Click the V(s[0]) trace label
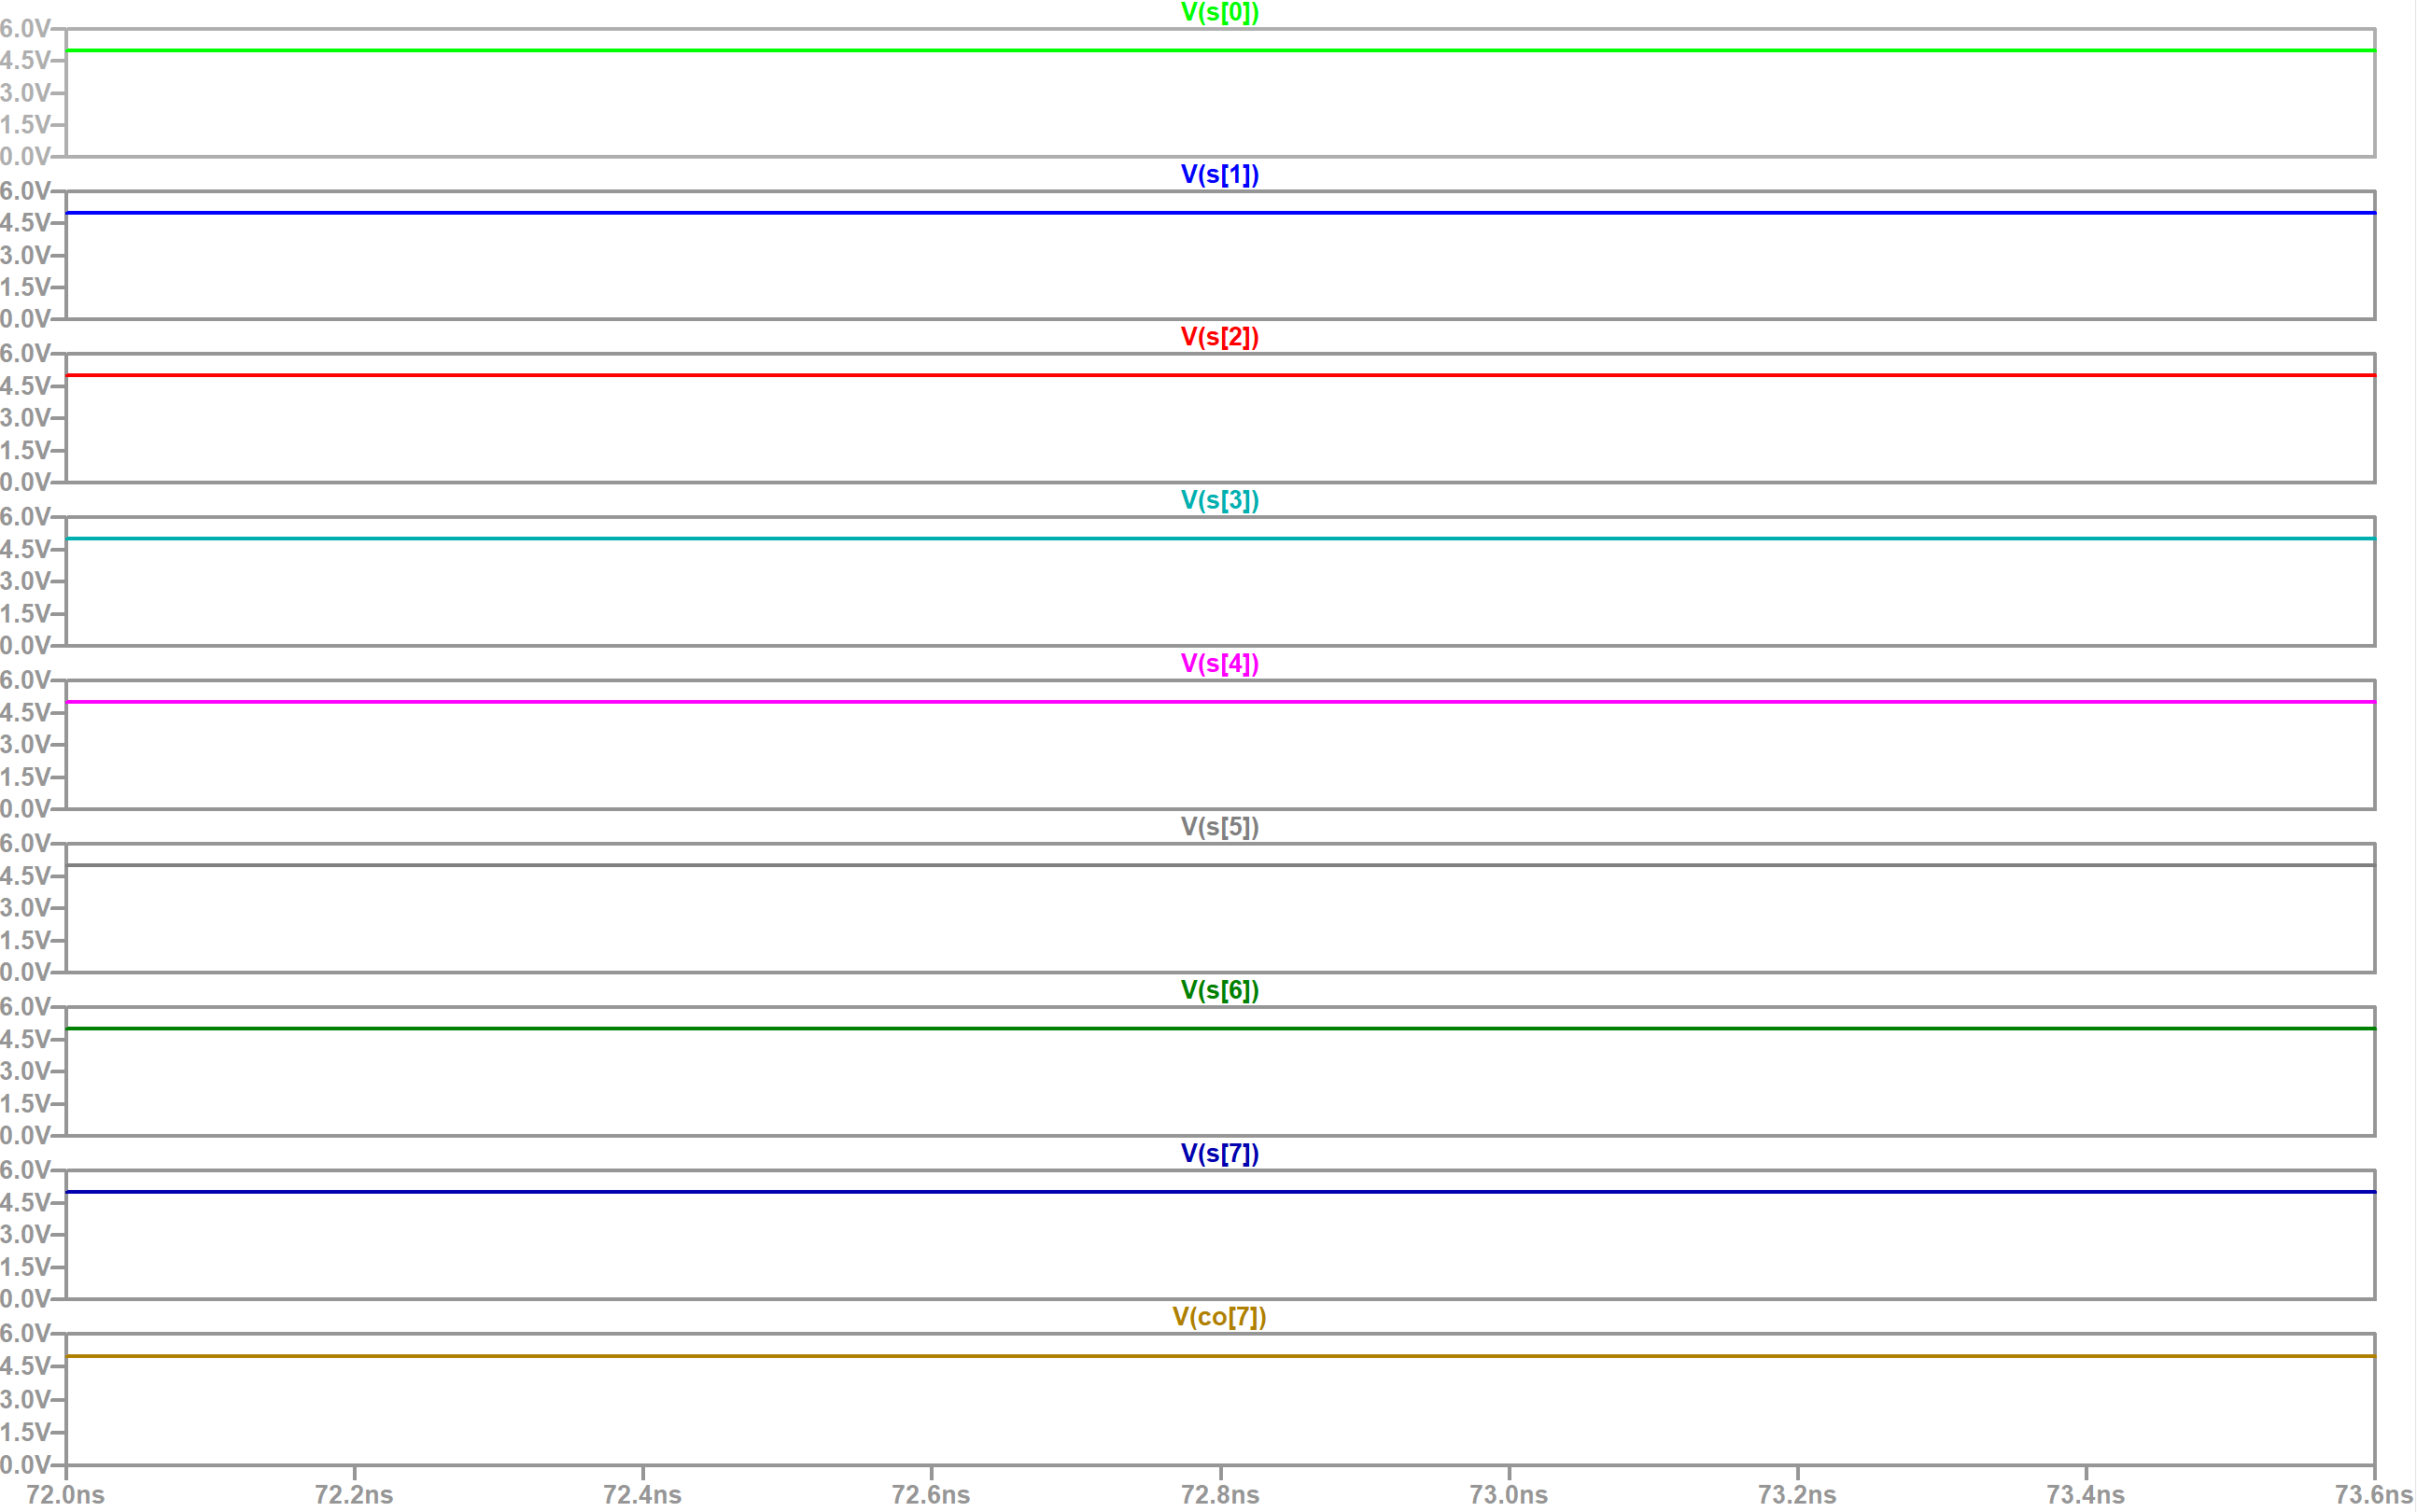Image resolution: width=2417 pixels, height=1512 pixels. (1219, 13)
